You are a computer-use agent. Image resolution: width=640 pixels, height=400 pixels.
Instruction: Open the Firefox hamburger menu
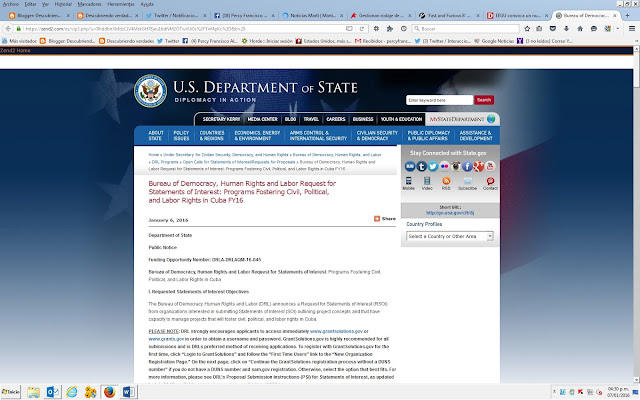(x=632, y=29)
